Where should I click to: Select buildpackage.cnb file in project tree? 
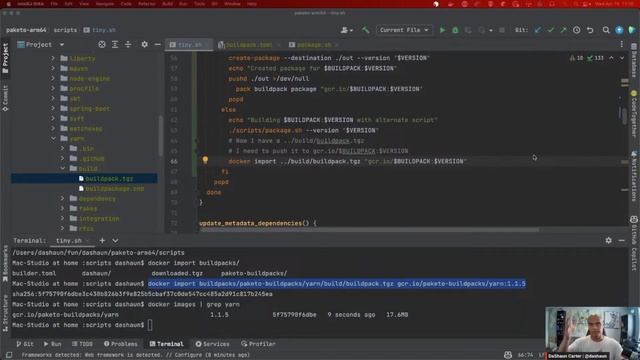(111, 189)
